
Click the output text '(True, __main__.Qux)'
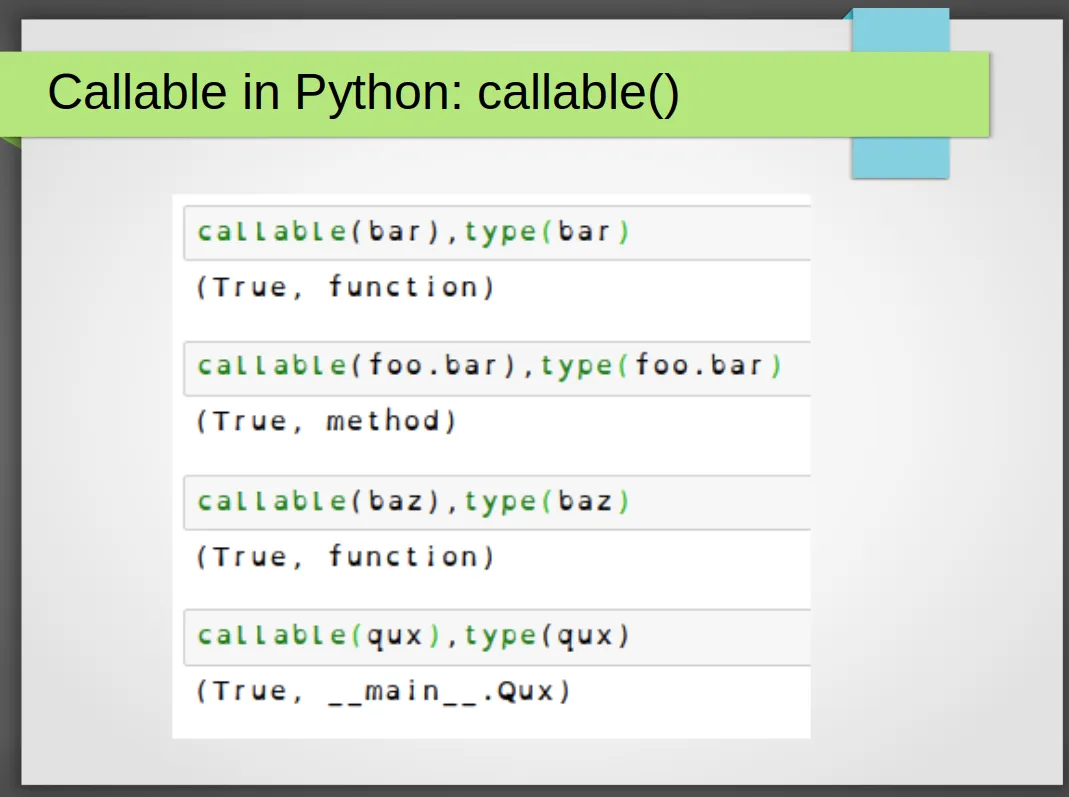383,691
